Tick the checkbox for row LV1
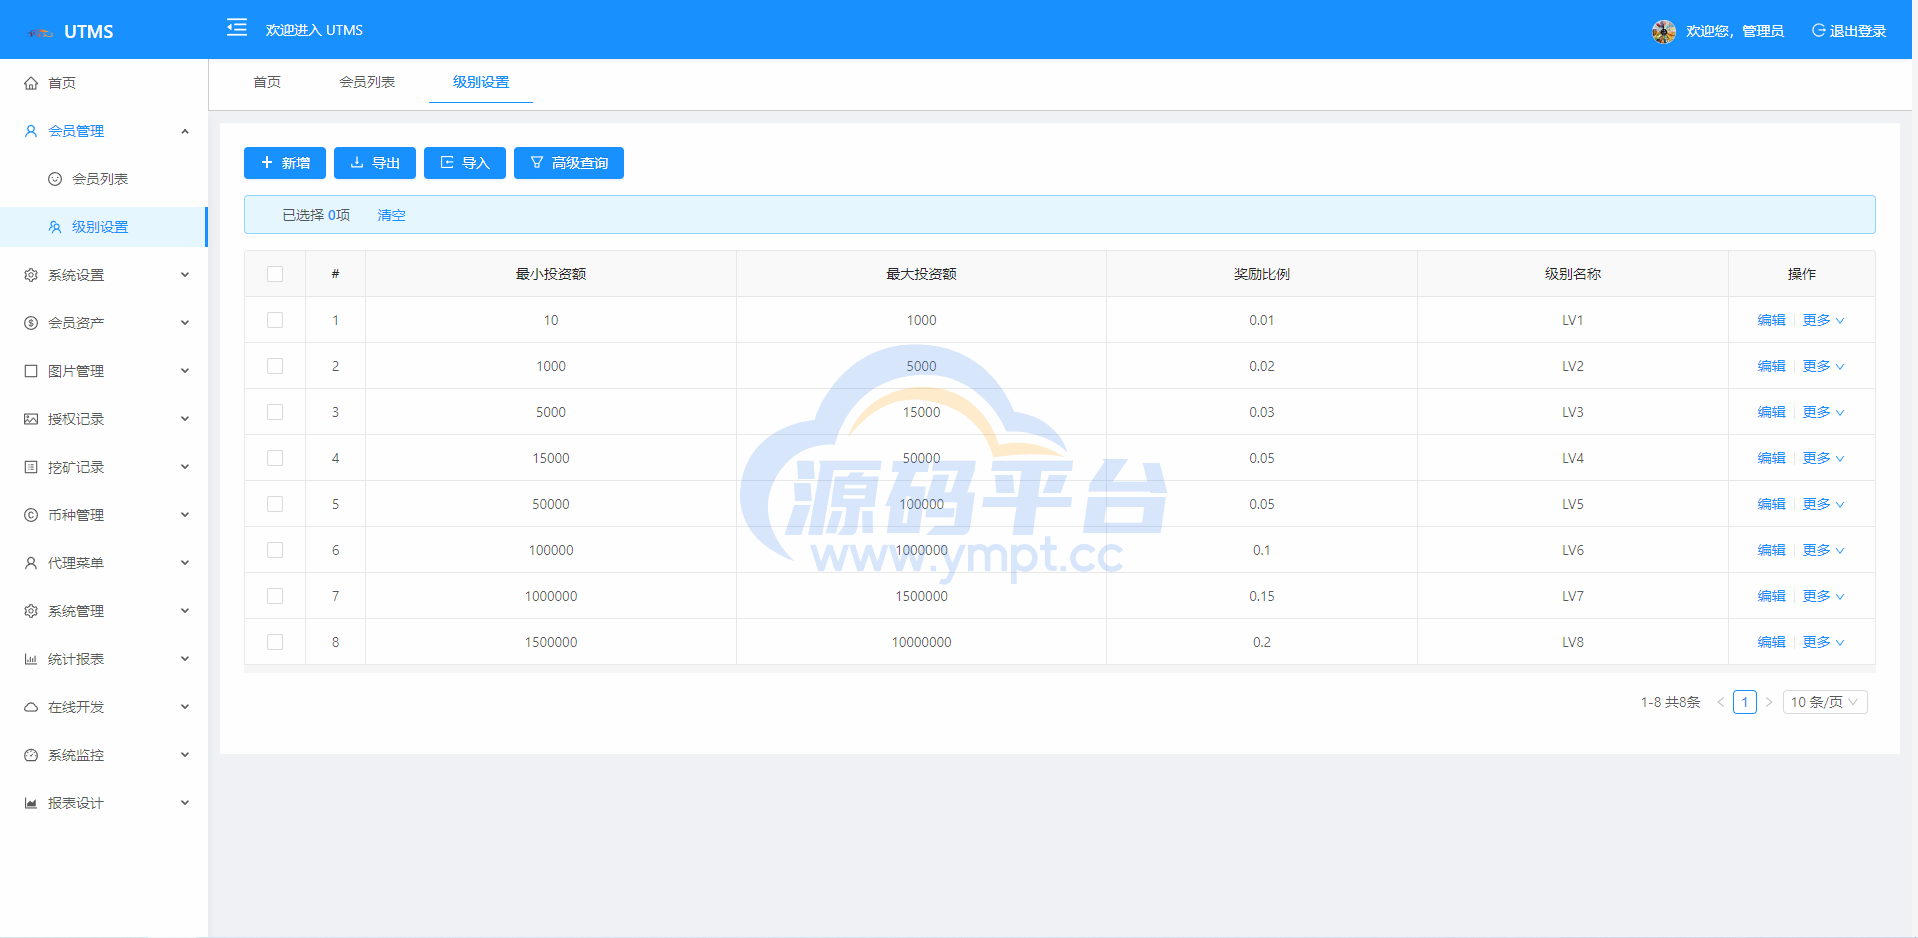Viewport: 1918px width, 938px height. 275,320
